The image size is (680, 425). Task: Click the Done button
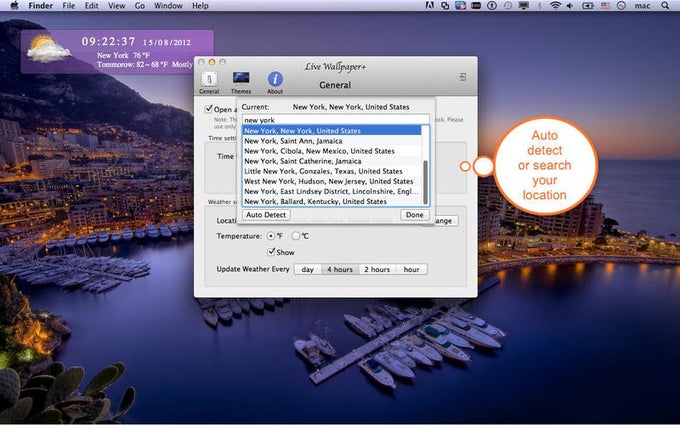coord(415,215)
